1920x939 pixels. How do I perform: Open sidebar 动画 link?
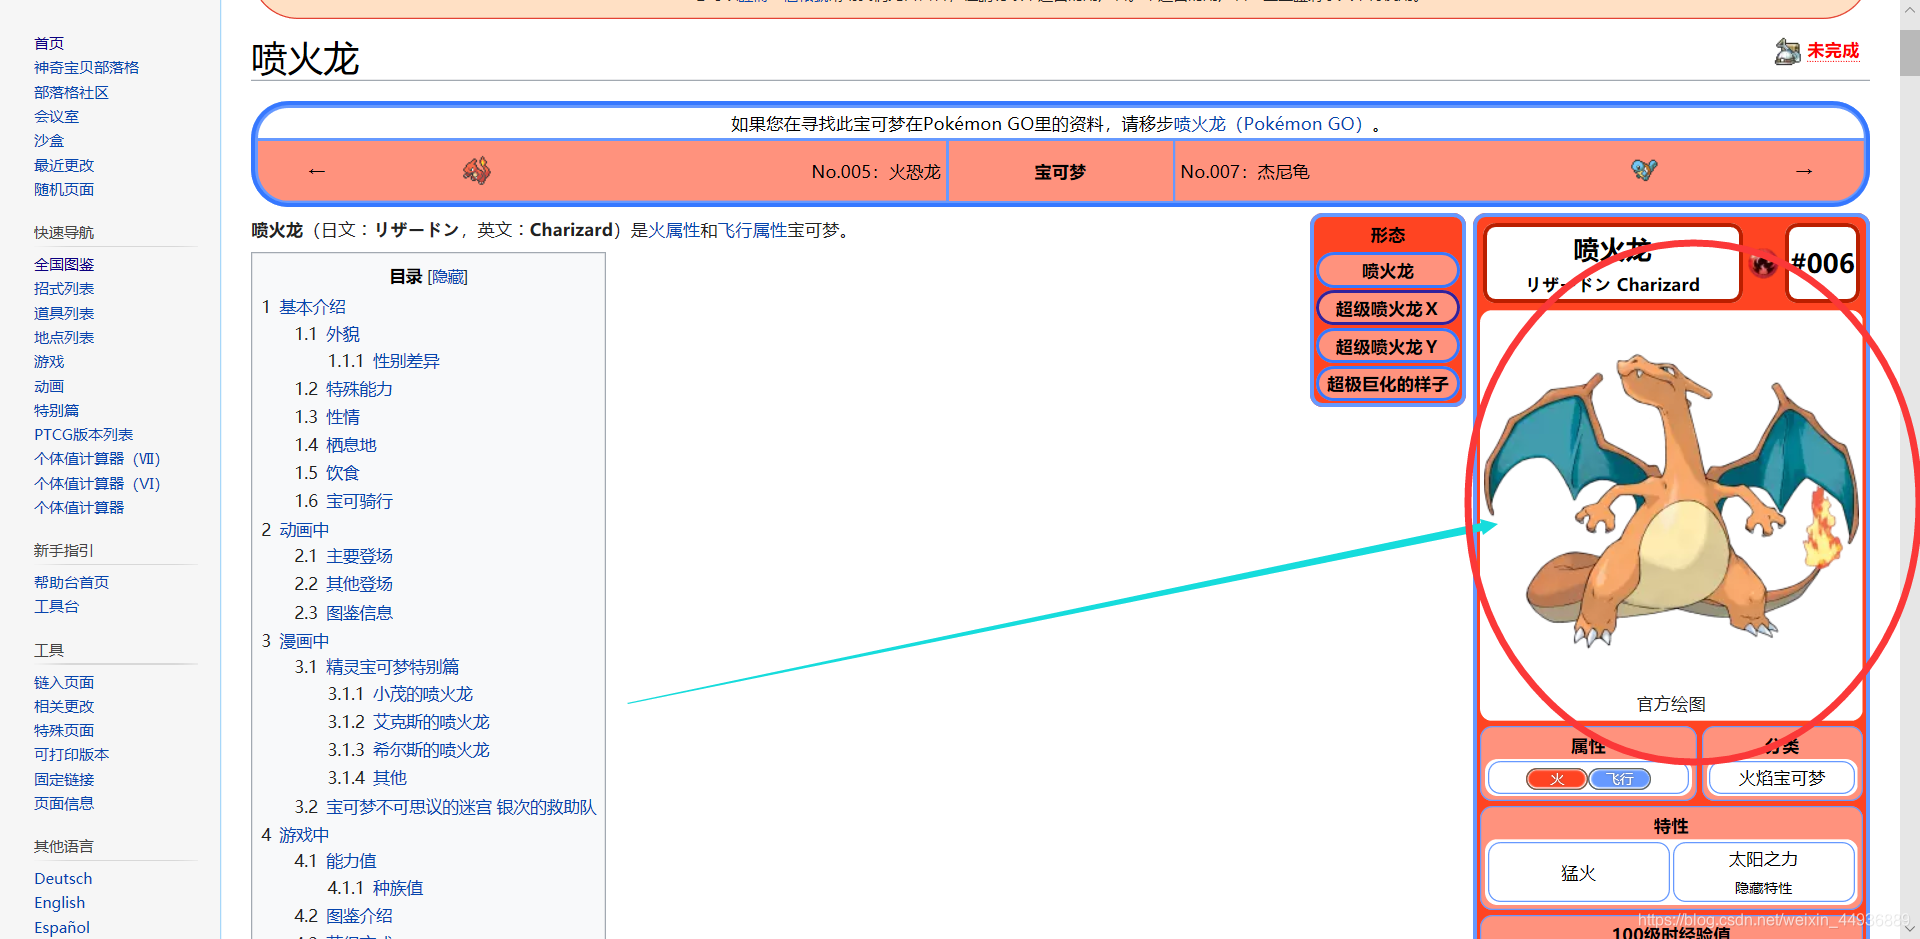49,386
